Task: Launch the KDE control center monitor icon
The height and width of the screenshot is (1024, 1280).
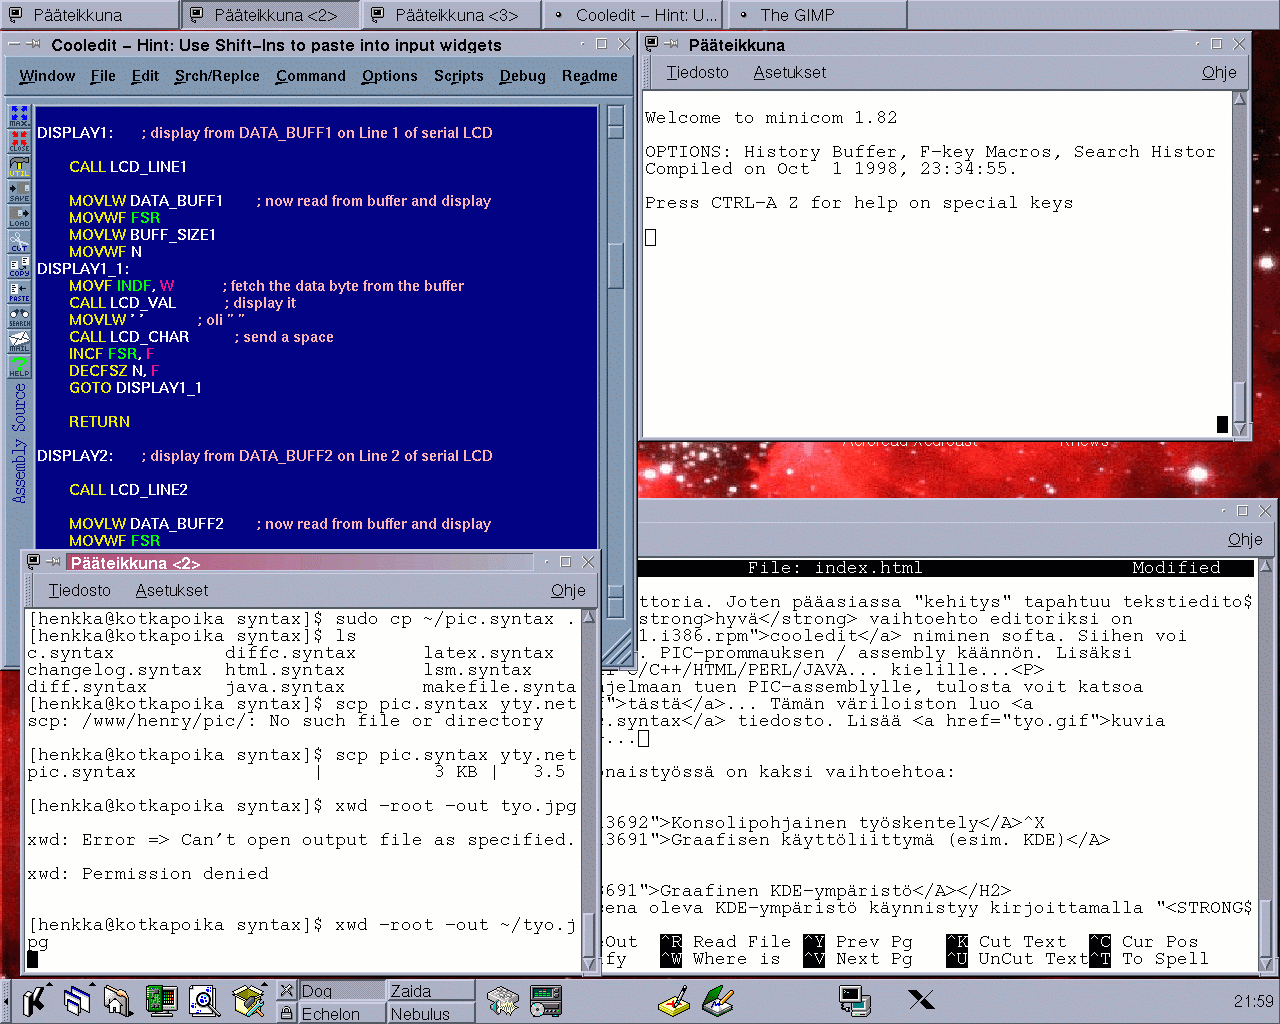Action: coord(161,1001)
